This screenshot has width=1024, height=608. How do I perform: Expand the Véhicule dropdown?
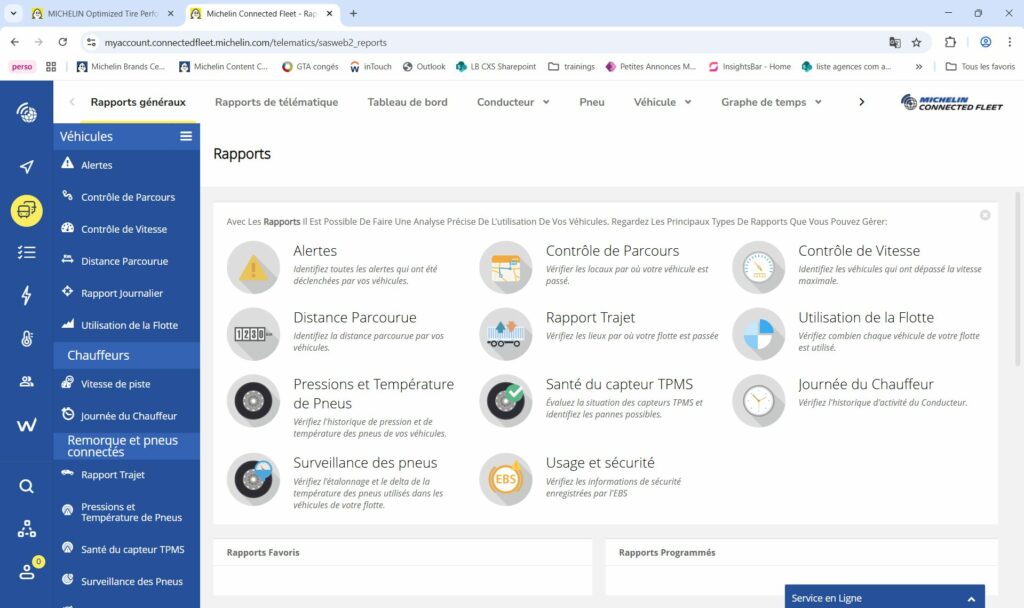[x=662, y=102]
